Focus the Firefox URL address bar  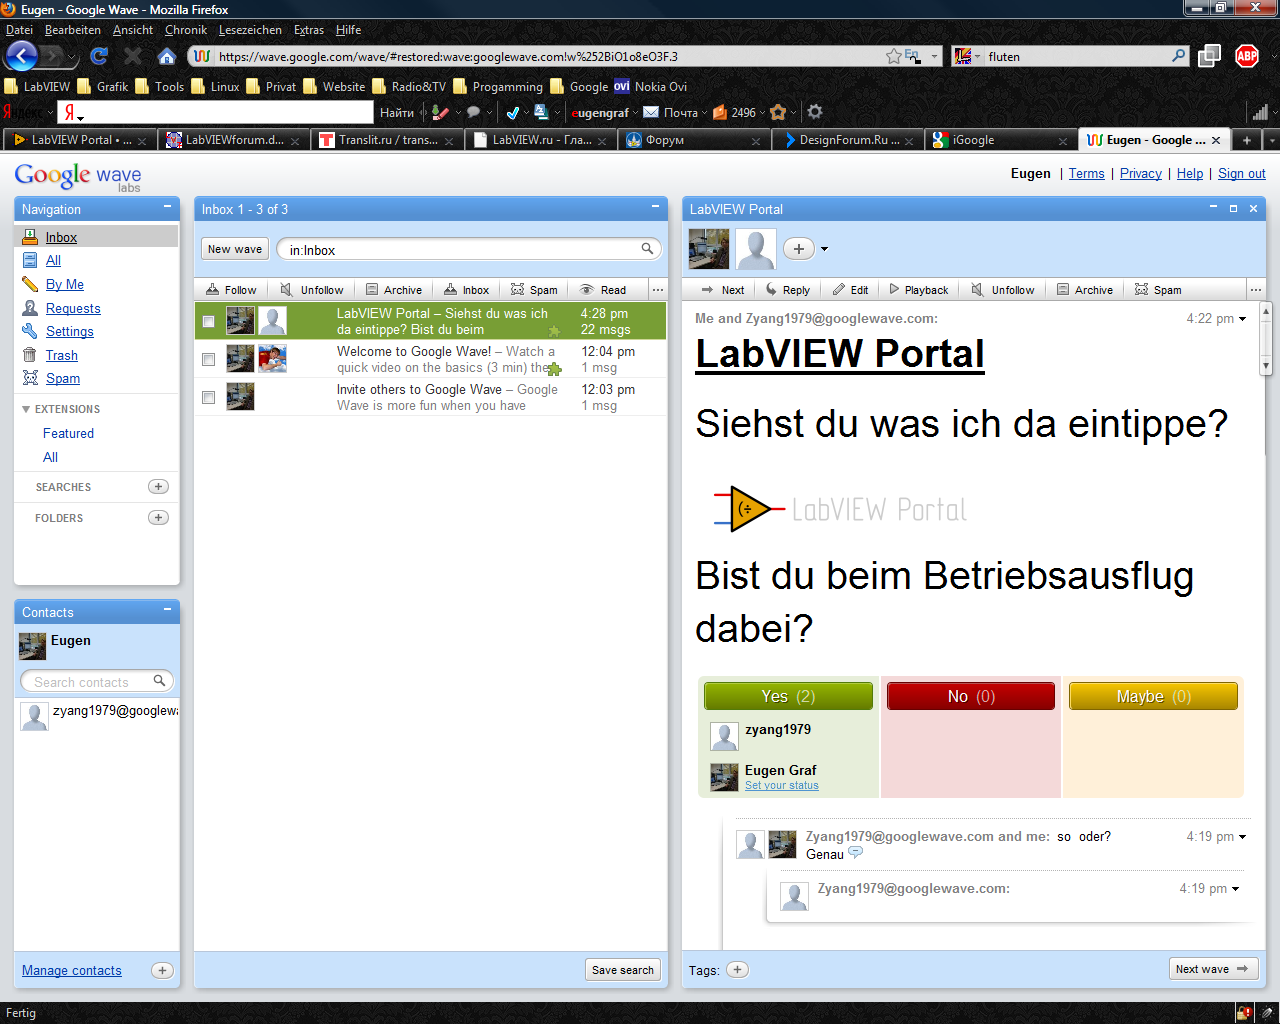(548, 56)
